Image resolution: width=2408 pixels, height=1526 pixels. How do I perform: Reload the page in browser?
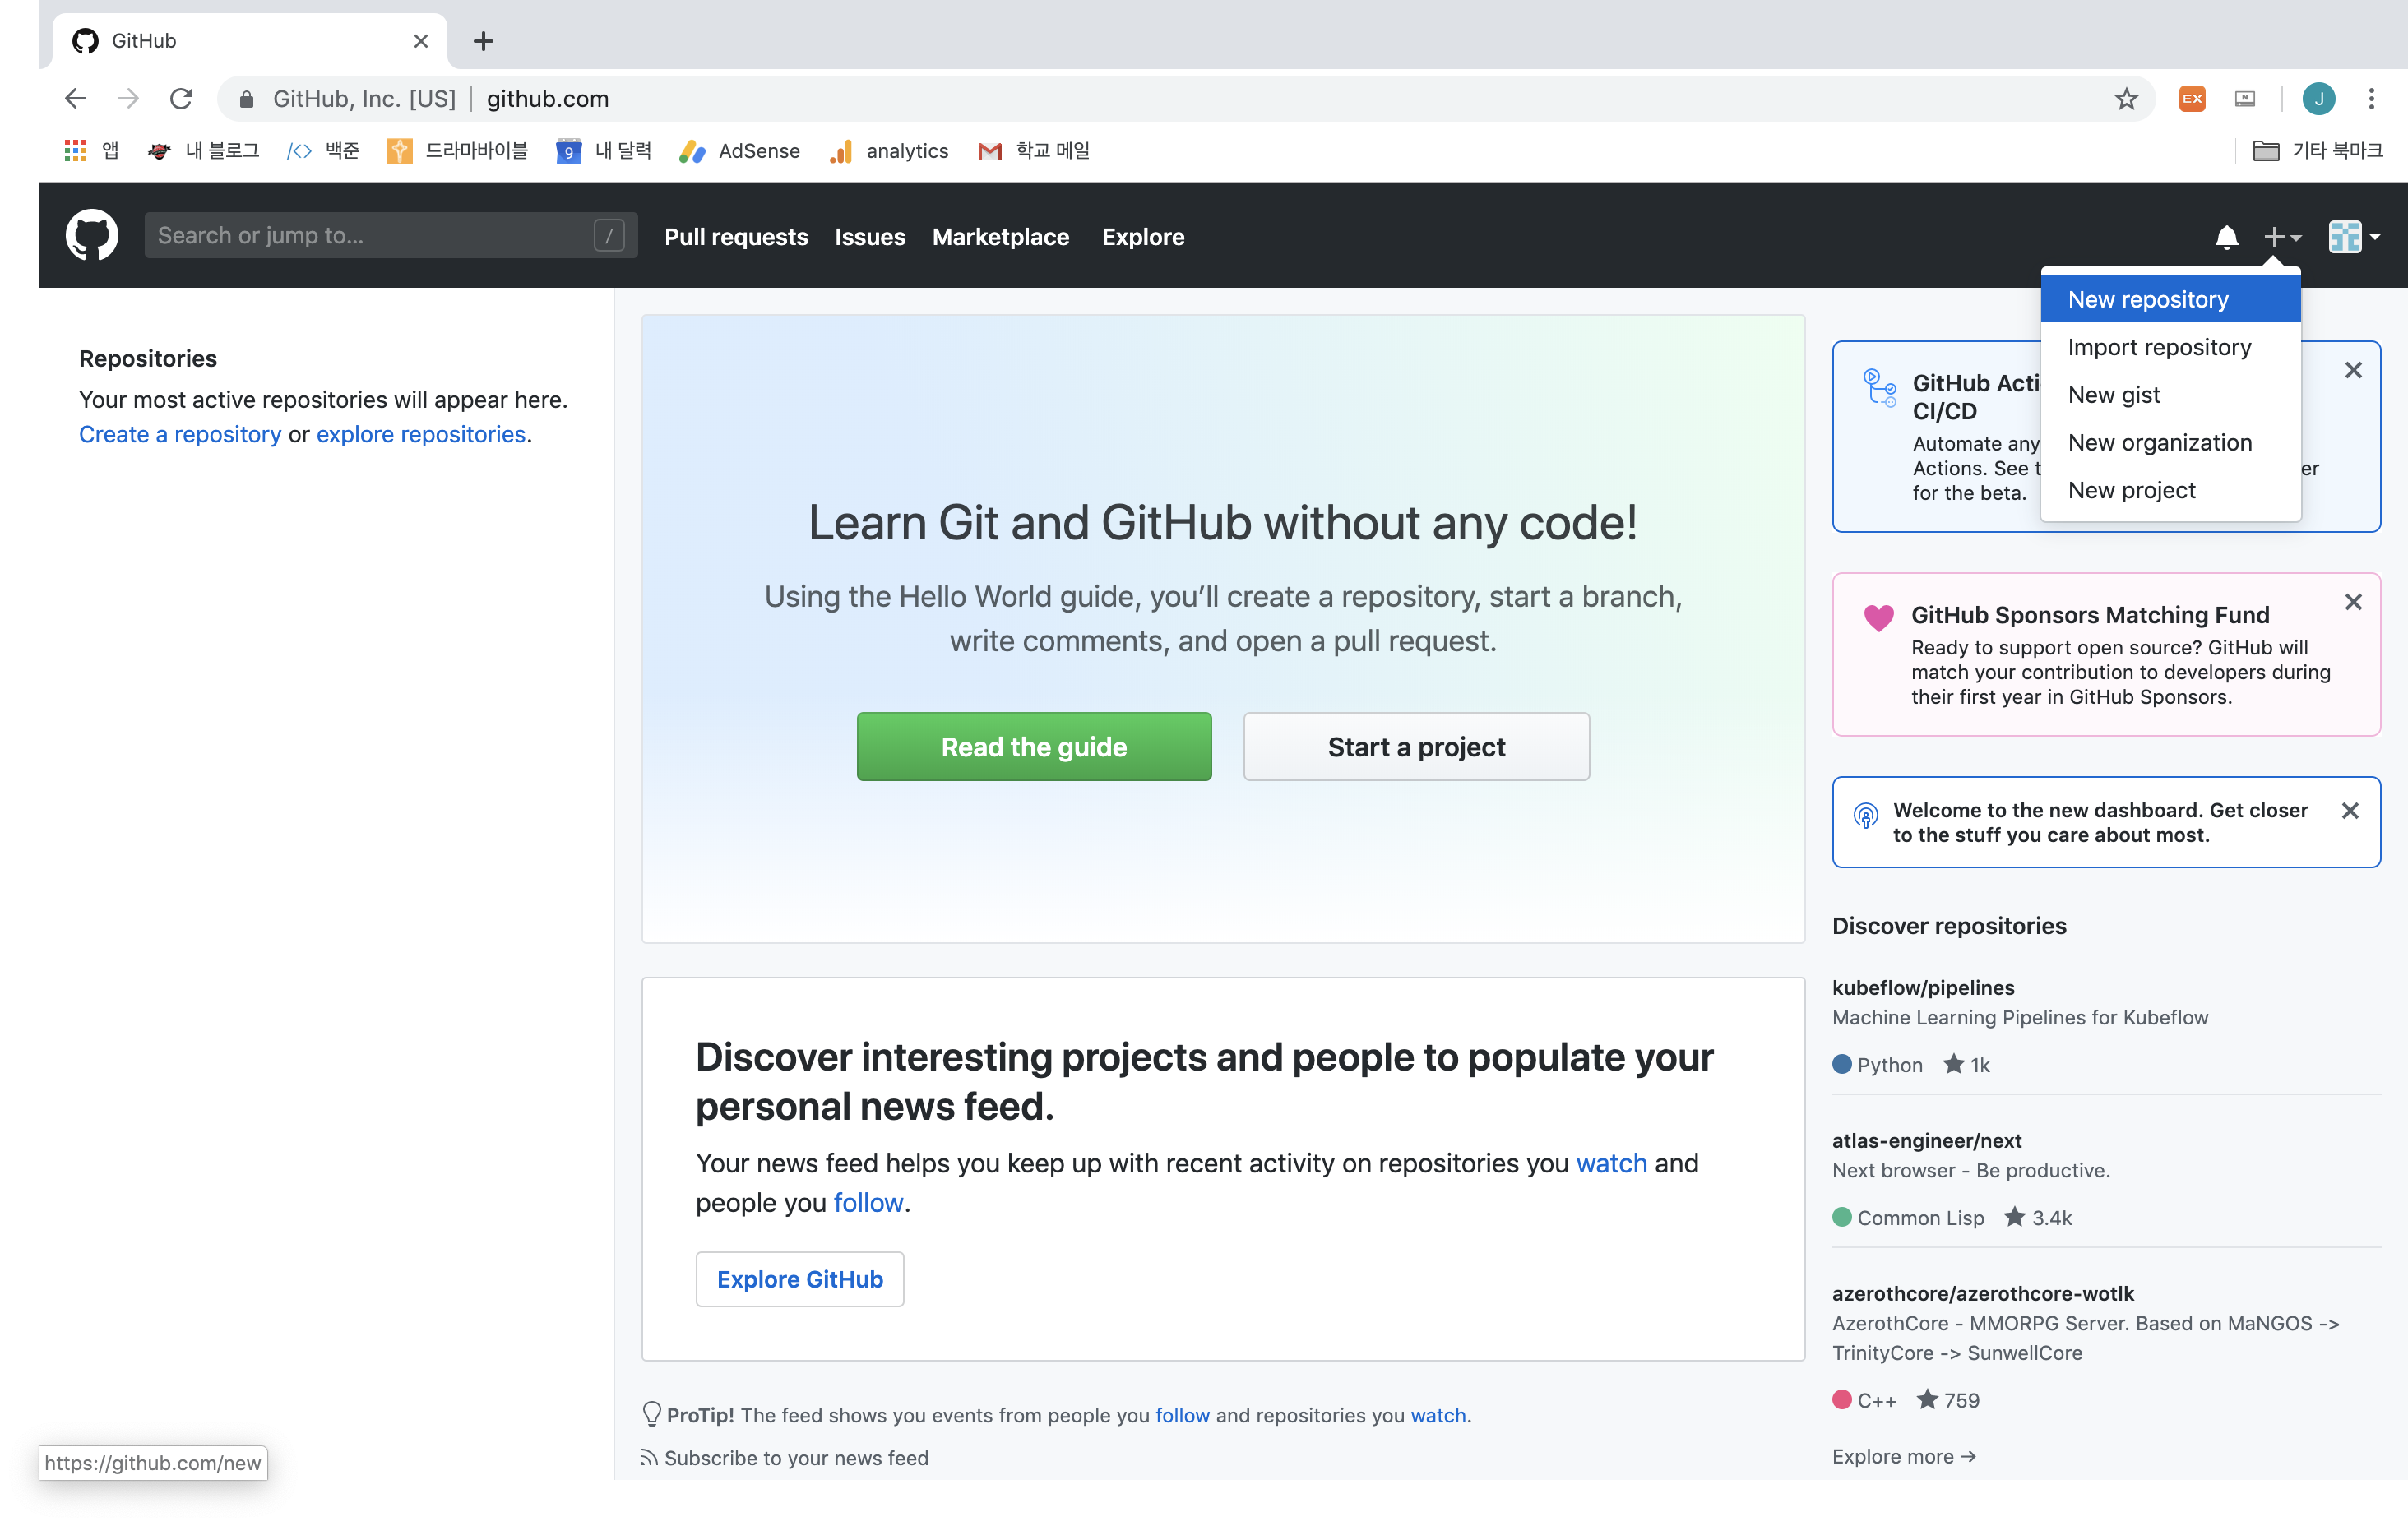[181, 99]
